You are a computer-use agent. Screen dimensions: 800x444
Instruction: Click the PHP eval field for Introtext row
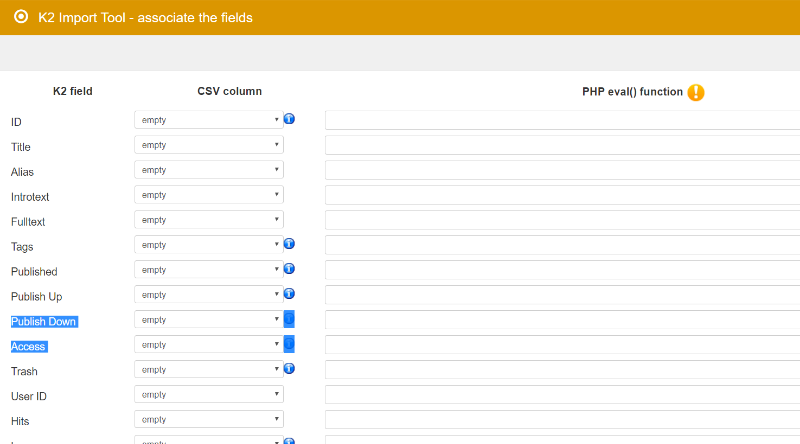point(562,195)
